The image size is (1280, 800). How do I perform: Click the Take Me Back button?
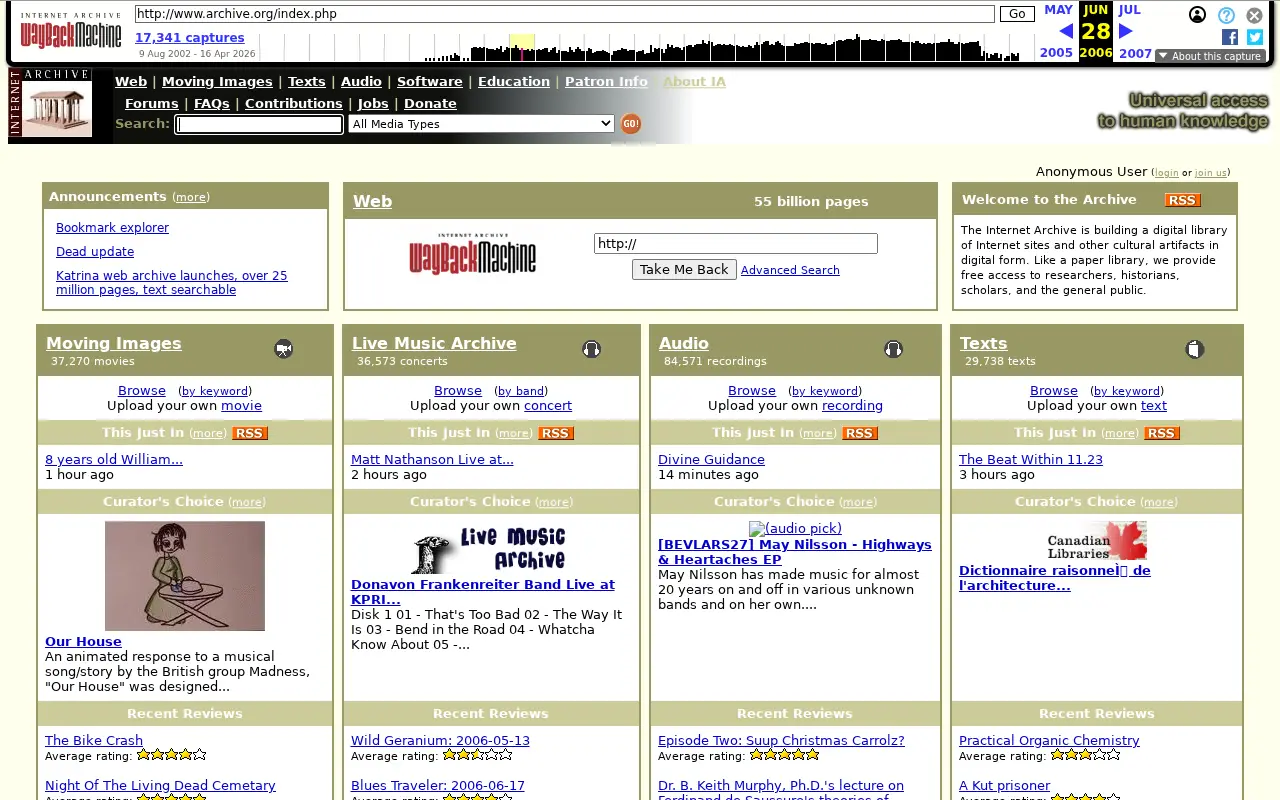coord(684,270)
